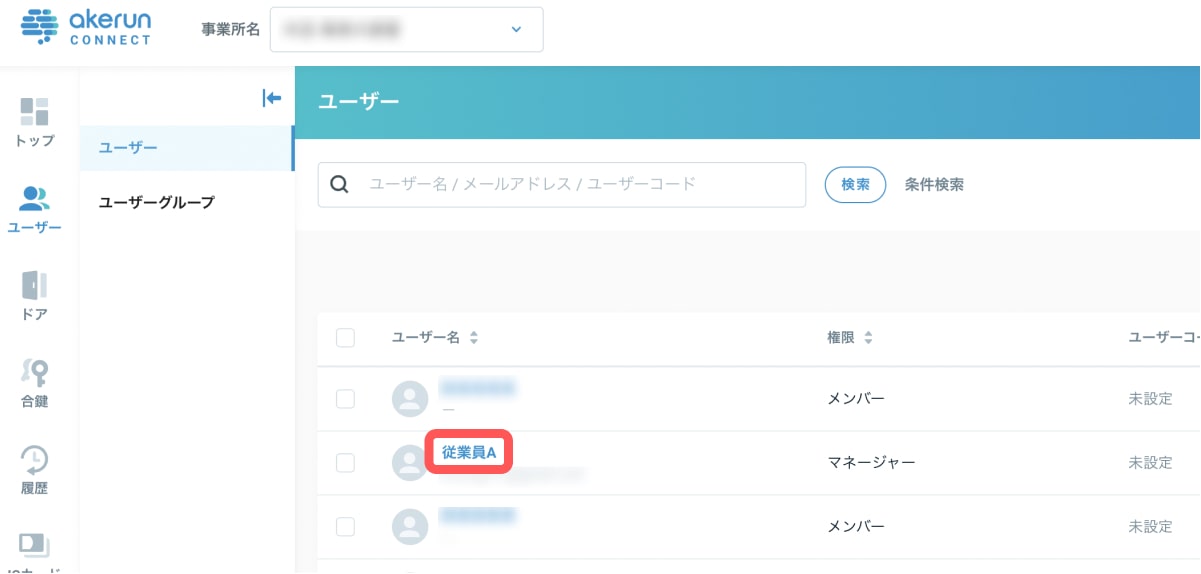The image size is (1201, 574).
Task: Click the 検索 button
Action: click(855, 185)
